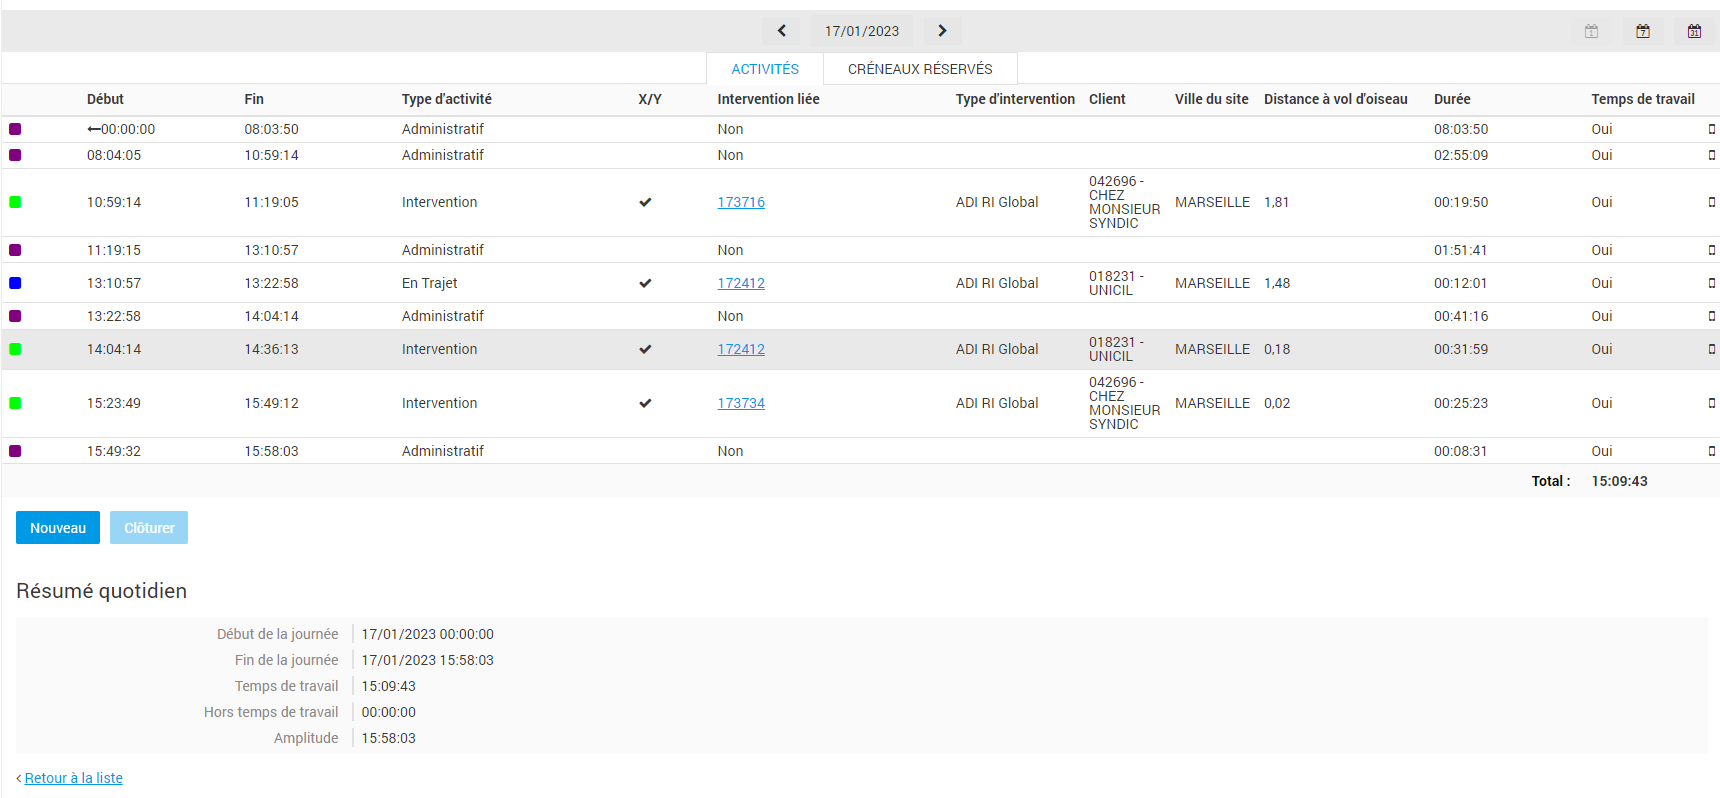Open the date picker showing 17/01/2023

tap(861, 31)
